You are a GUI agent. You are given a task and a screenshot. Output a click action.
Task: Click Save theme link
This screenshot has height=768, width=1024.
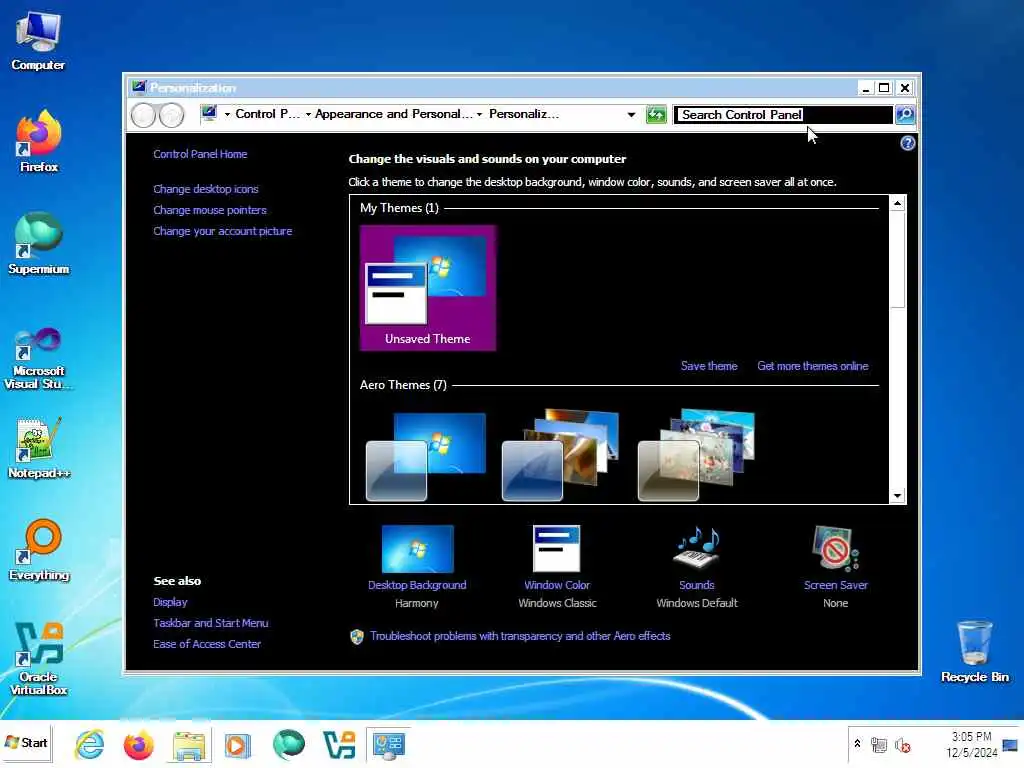click(x=709, y=366)
